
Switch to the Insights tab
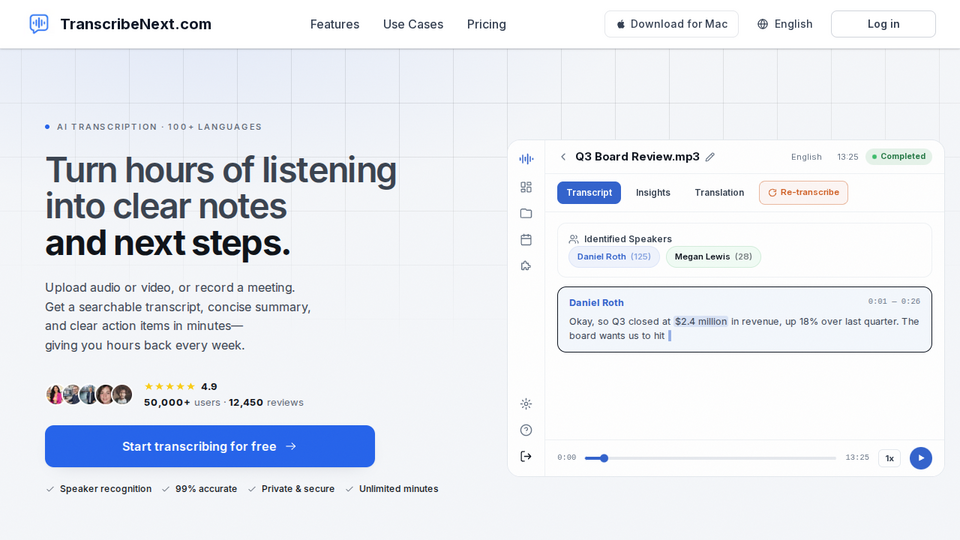[x=653, y=192]
